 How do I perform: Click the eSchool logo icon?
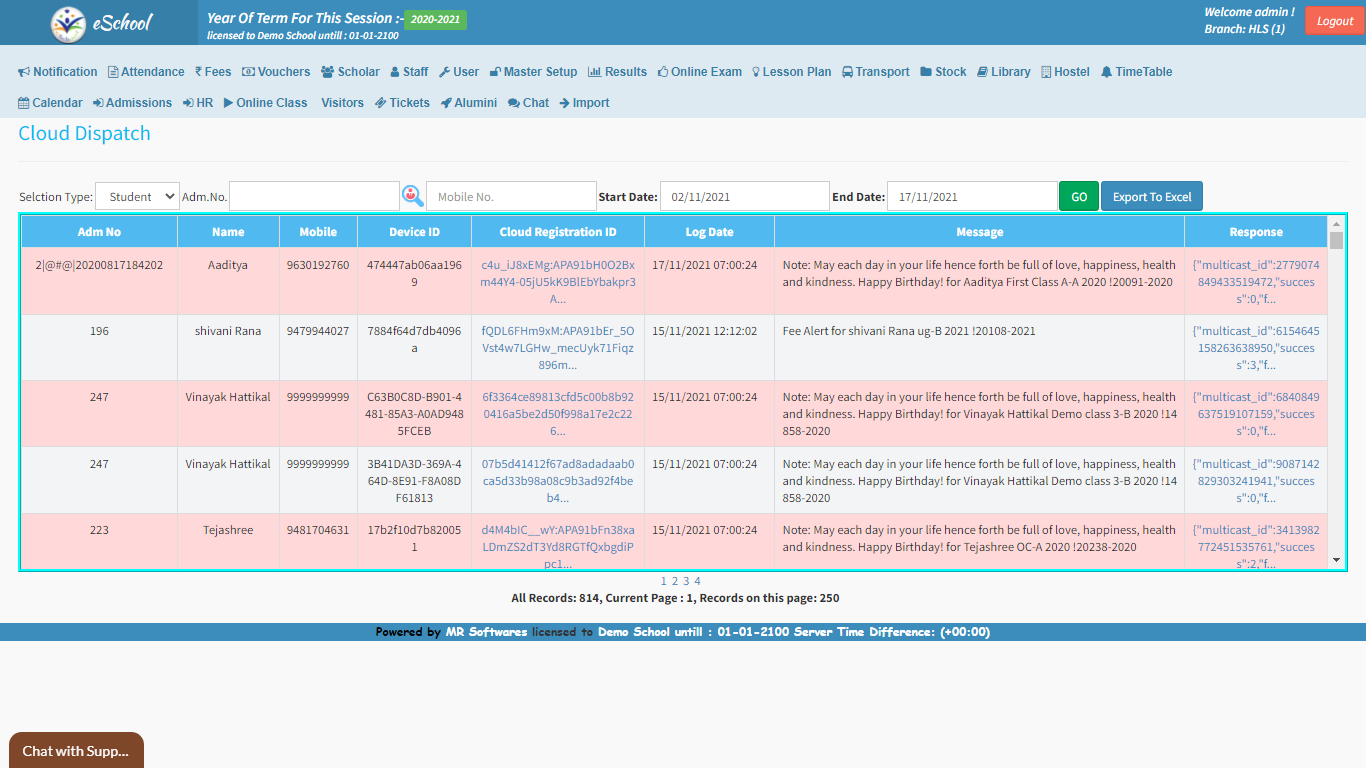(69, 23)
